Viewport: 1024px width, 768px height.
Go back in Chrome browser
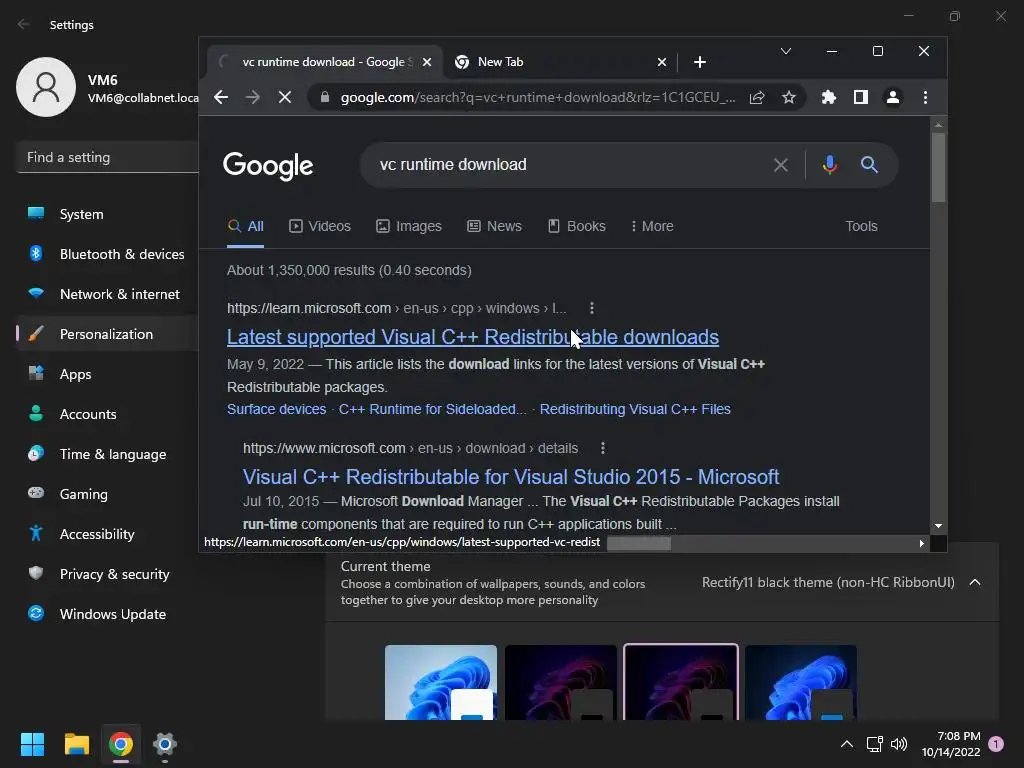pyautogui.click(x=221, y=97)
